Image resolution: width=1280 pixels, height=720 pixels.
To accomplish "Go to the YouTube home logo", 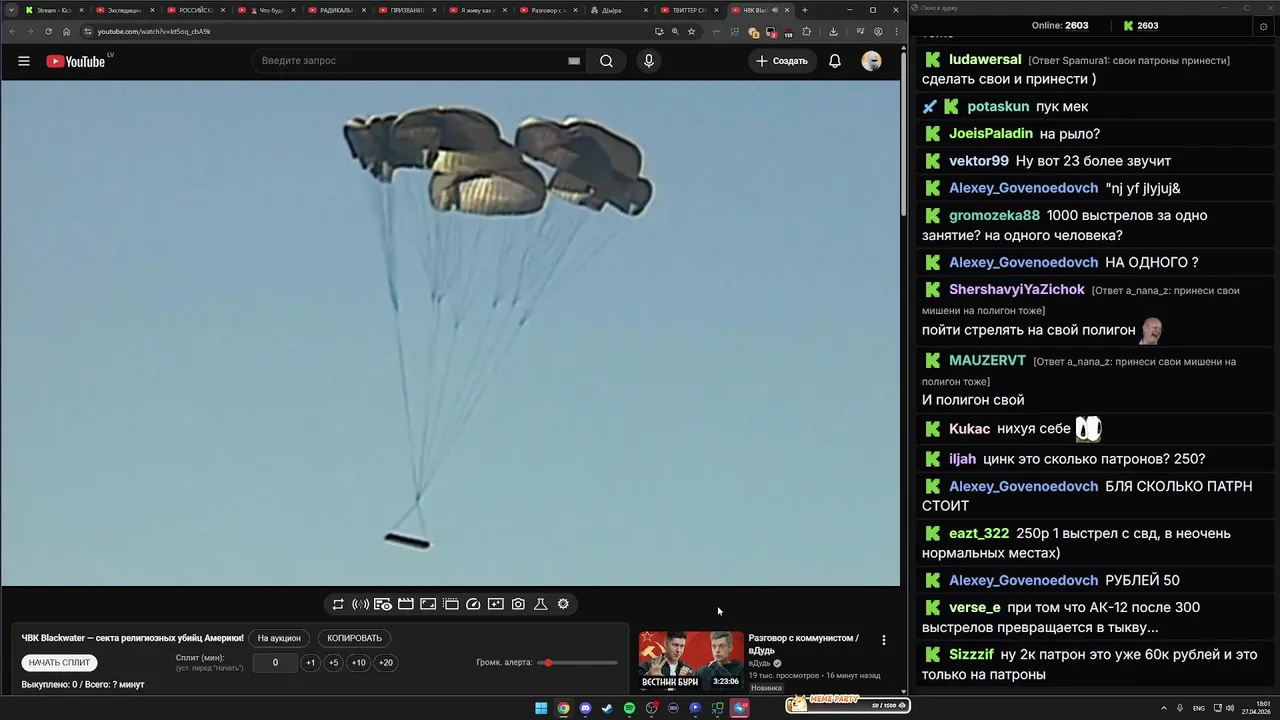I will [76, 61].
